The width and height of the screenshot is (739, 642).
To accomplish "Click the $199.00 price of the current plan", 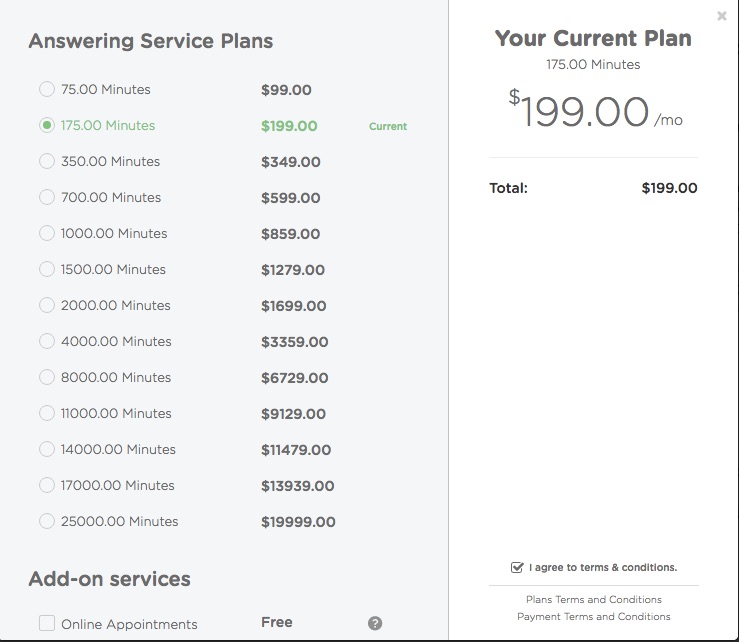I will [x=289, y=126].
